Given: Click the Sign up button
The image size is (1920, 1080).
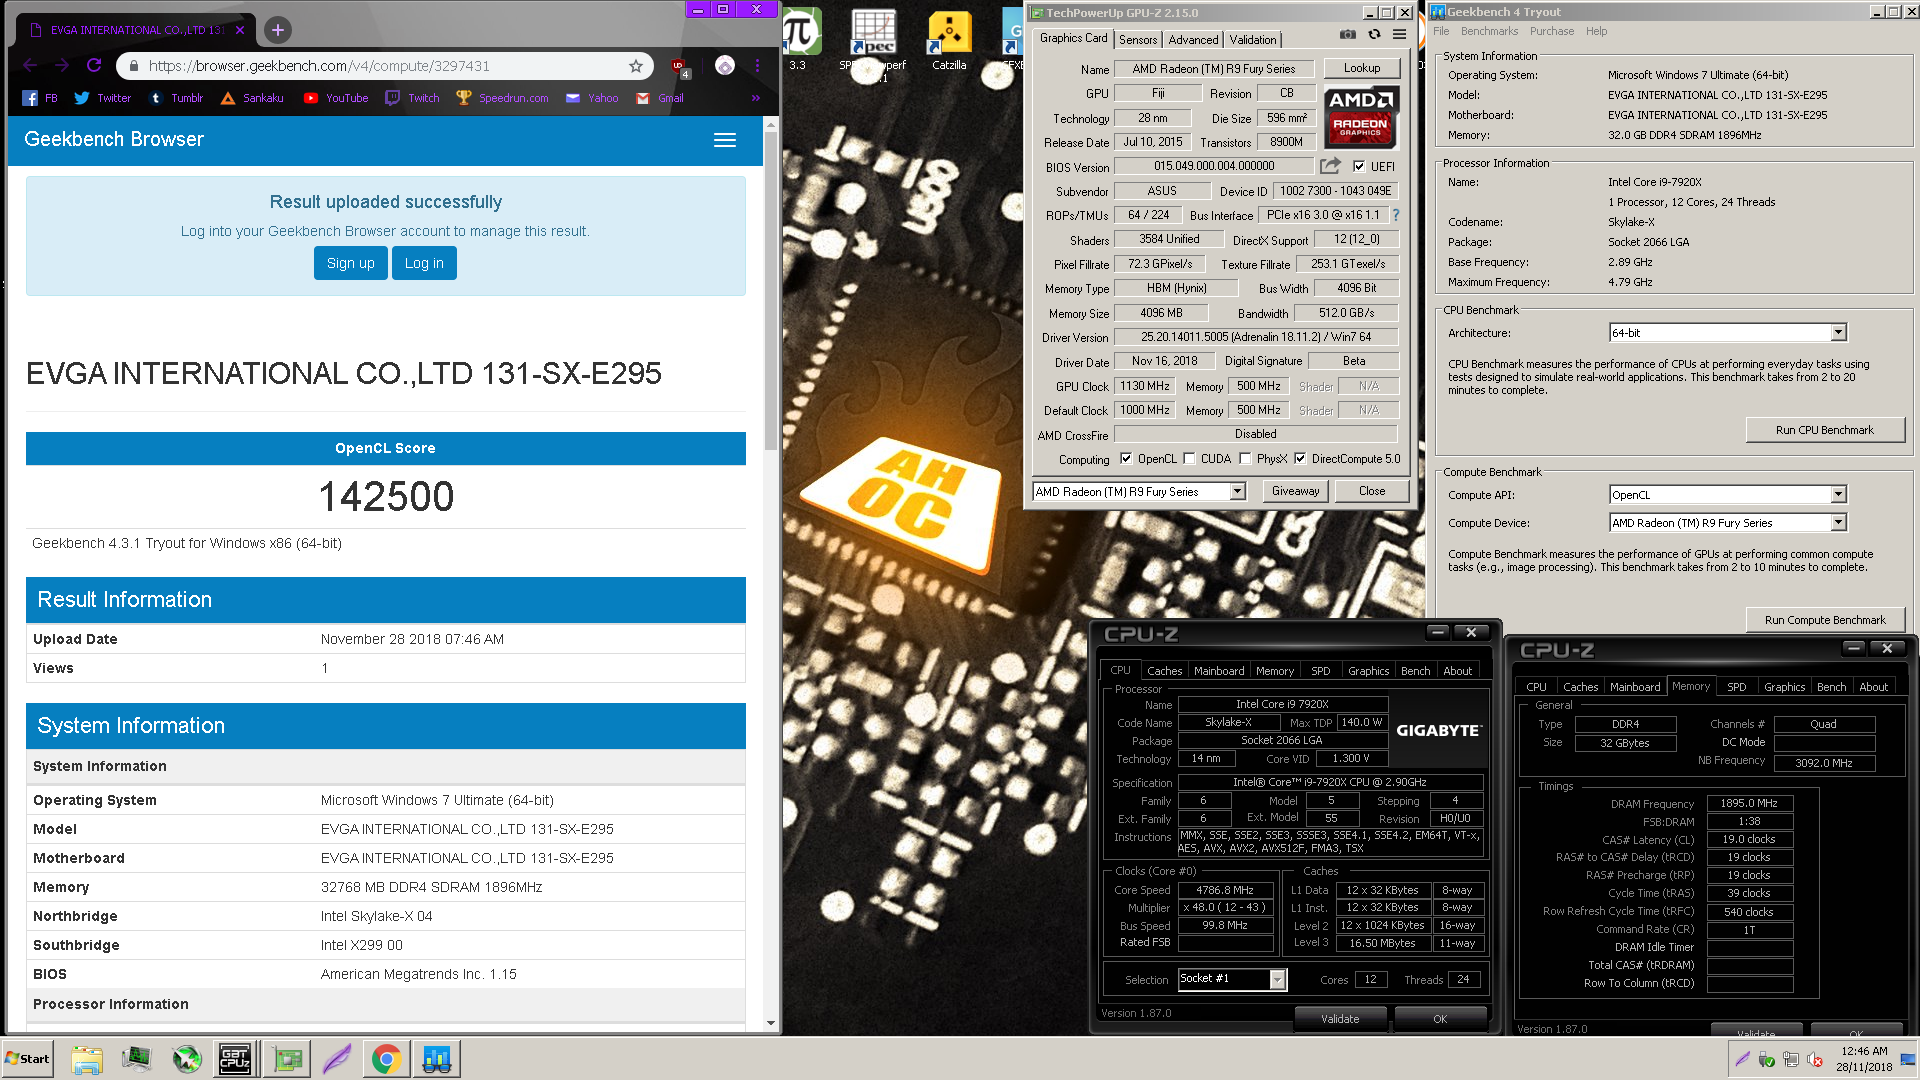Looking at the screenshot, I should click(x=350, y=263).
